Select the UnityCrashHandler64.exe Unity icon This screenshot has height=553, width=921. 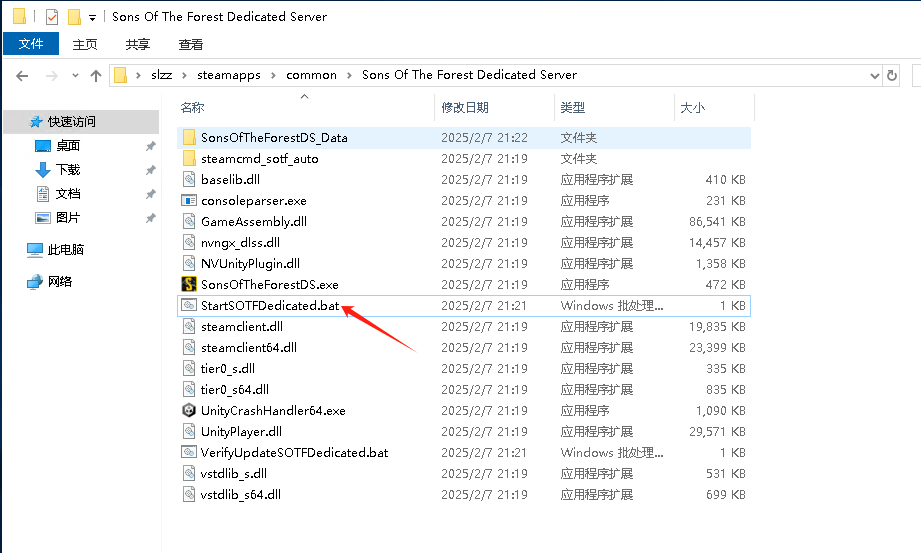189,411
